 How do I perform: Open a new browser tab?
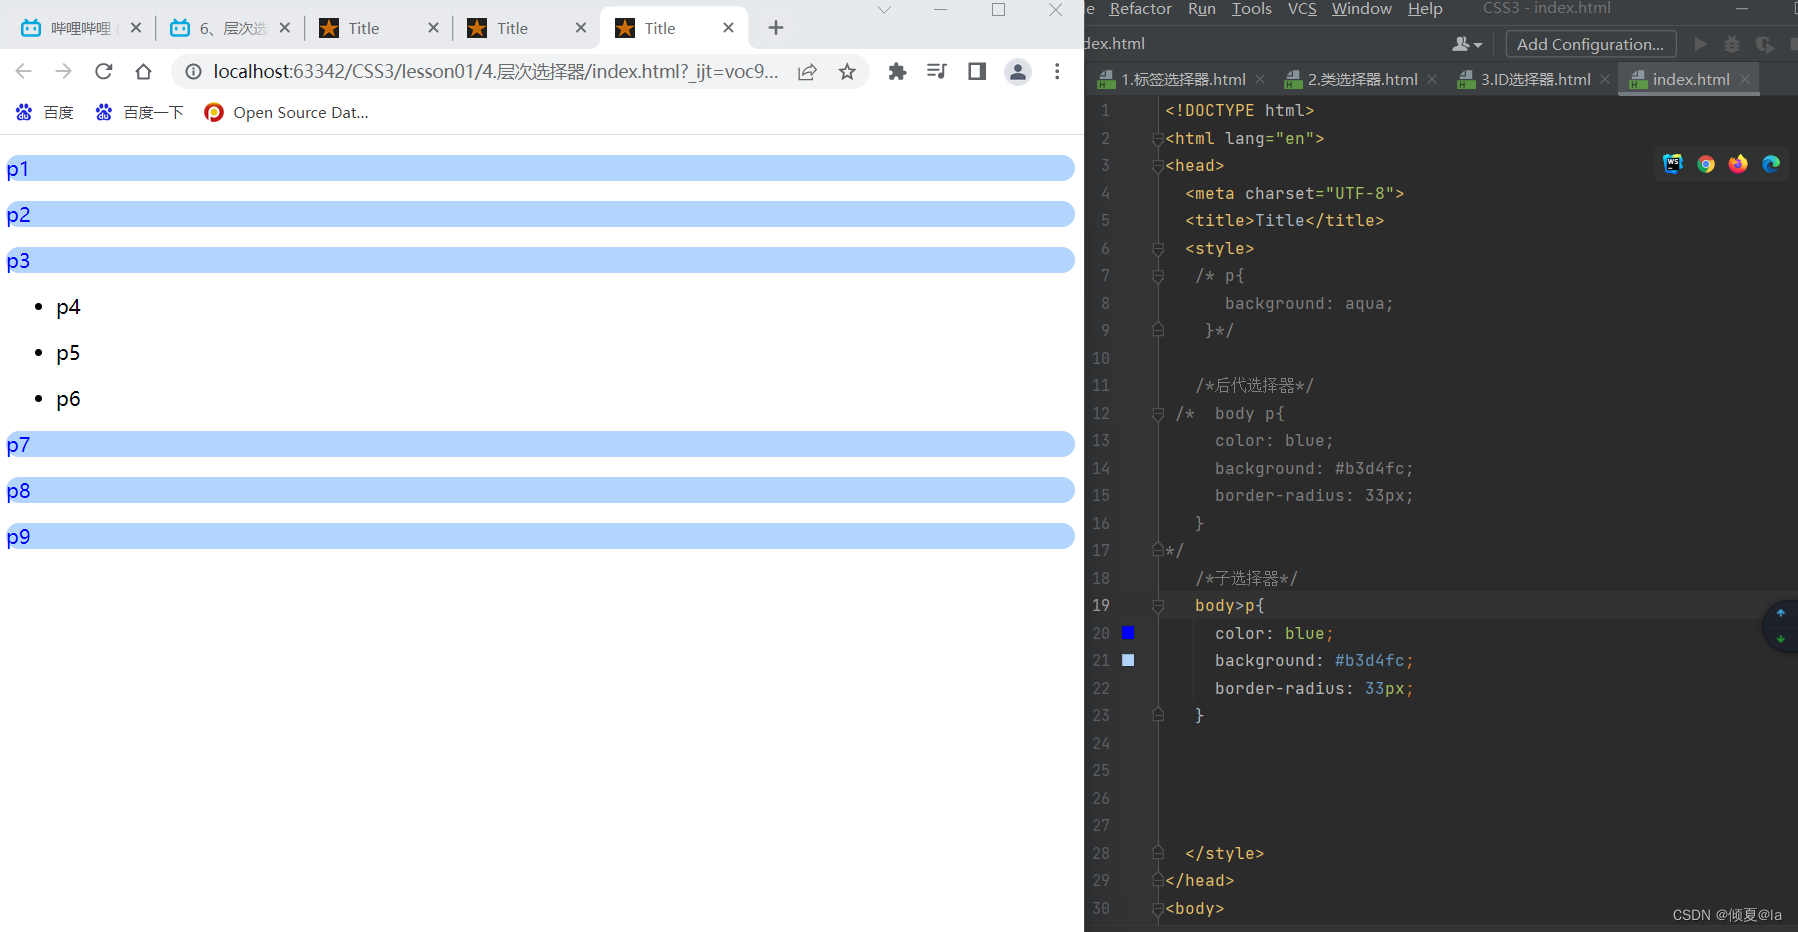click(776, 28)
